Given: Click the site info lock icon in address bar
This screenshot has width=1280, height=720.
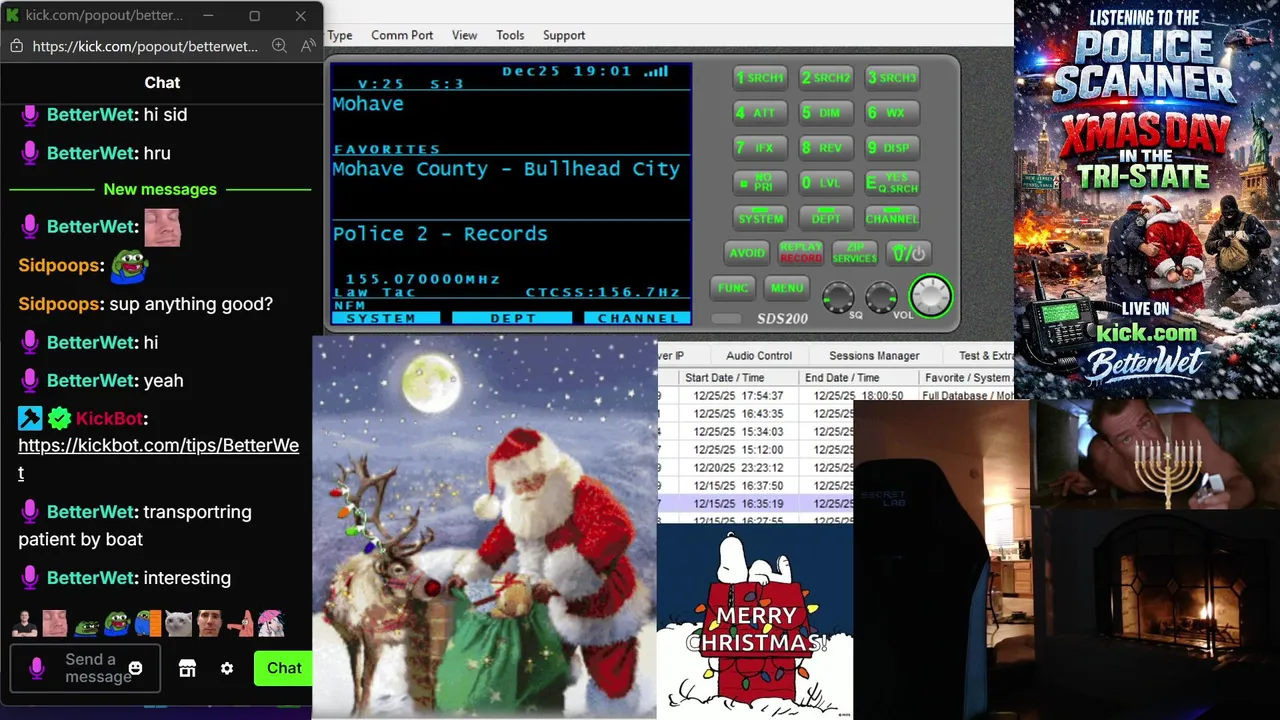Looking at the screenshot, I should (x=16, y=46).
